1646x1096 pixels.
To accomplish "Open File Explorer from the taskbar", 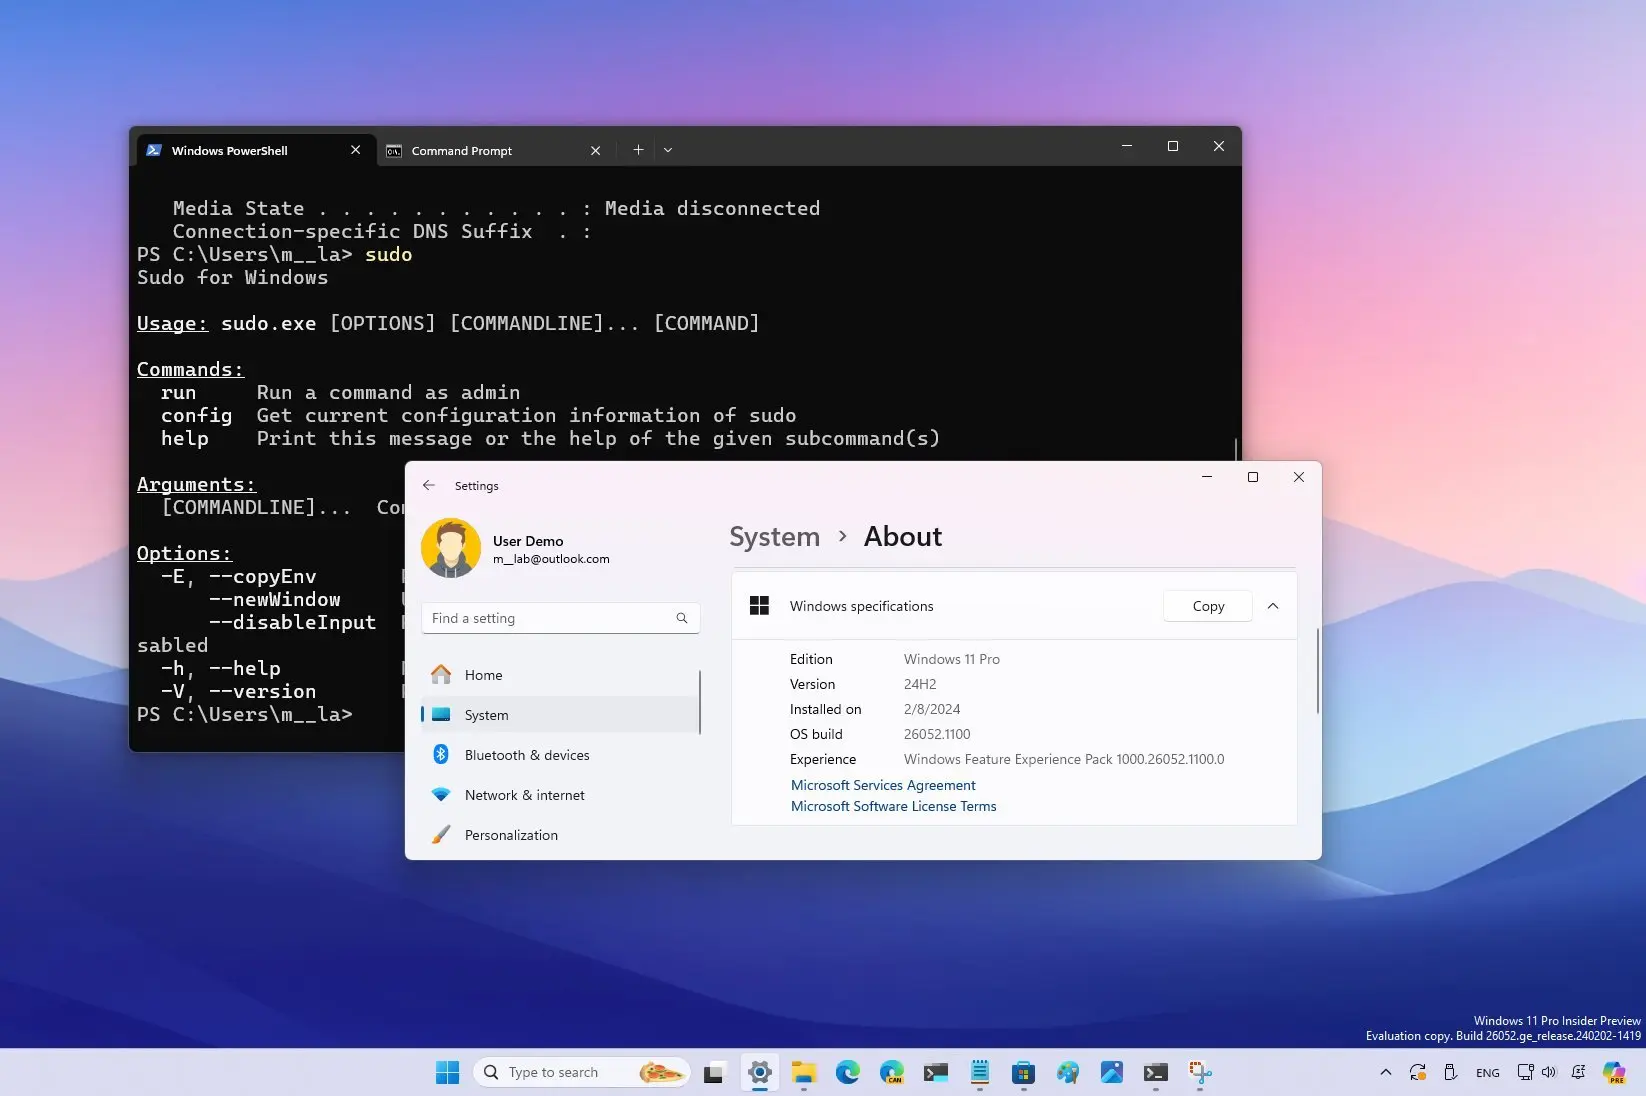I will click(804, 1072).
